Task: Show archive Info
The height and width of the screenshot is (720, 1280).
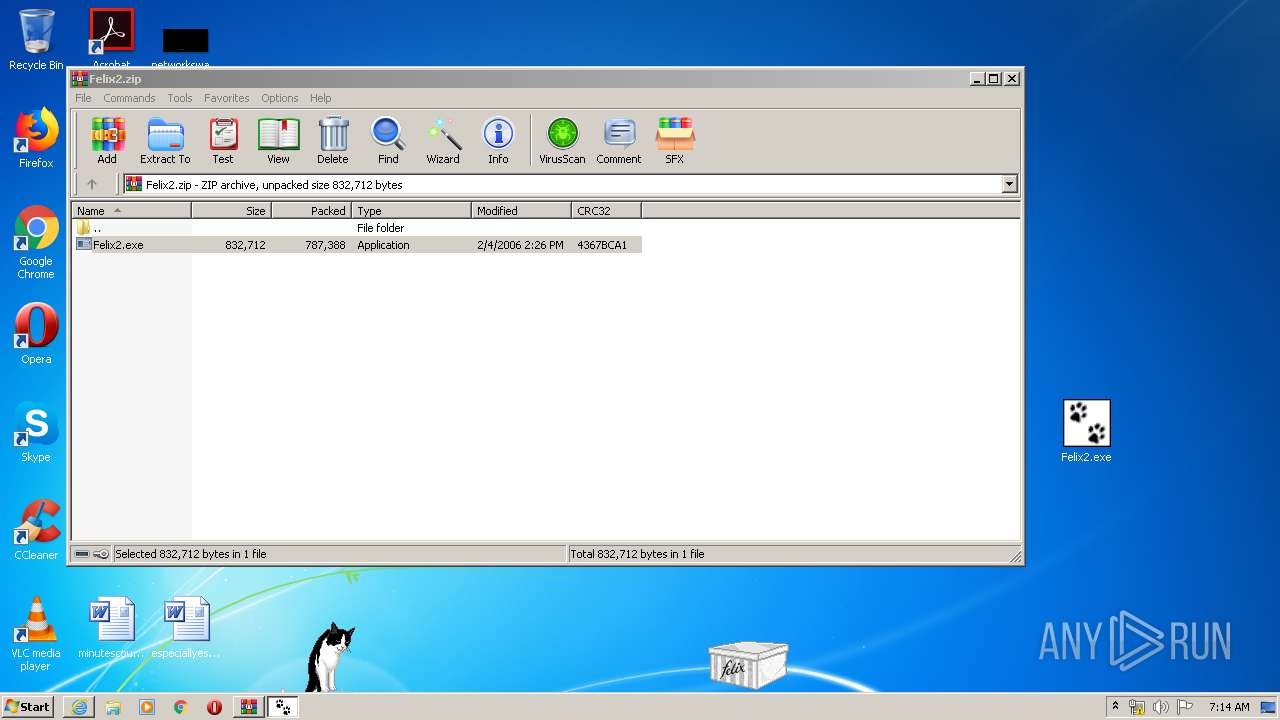Action: coord(498,140)
